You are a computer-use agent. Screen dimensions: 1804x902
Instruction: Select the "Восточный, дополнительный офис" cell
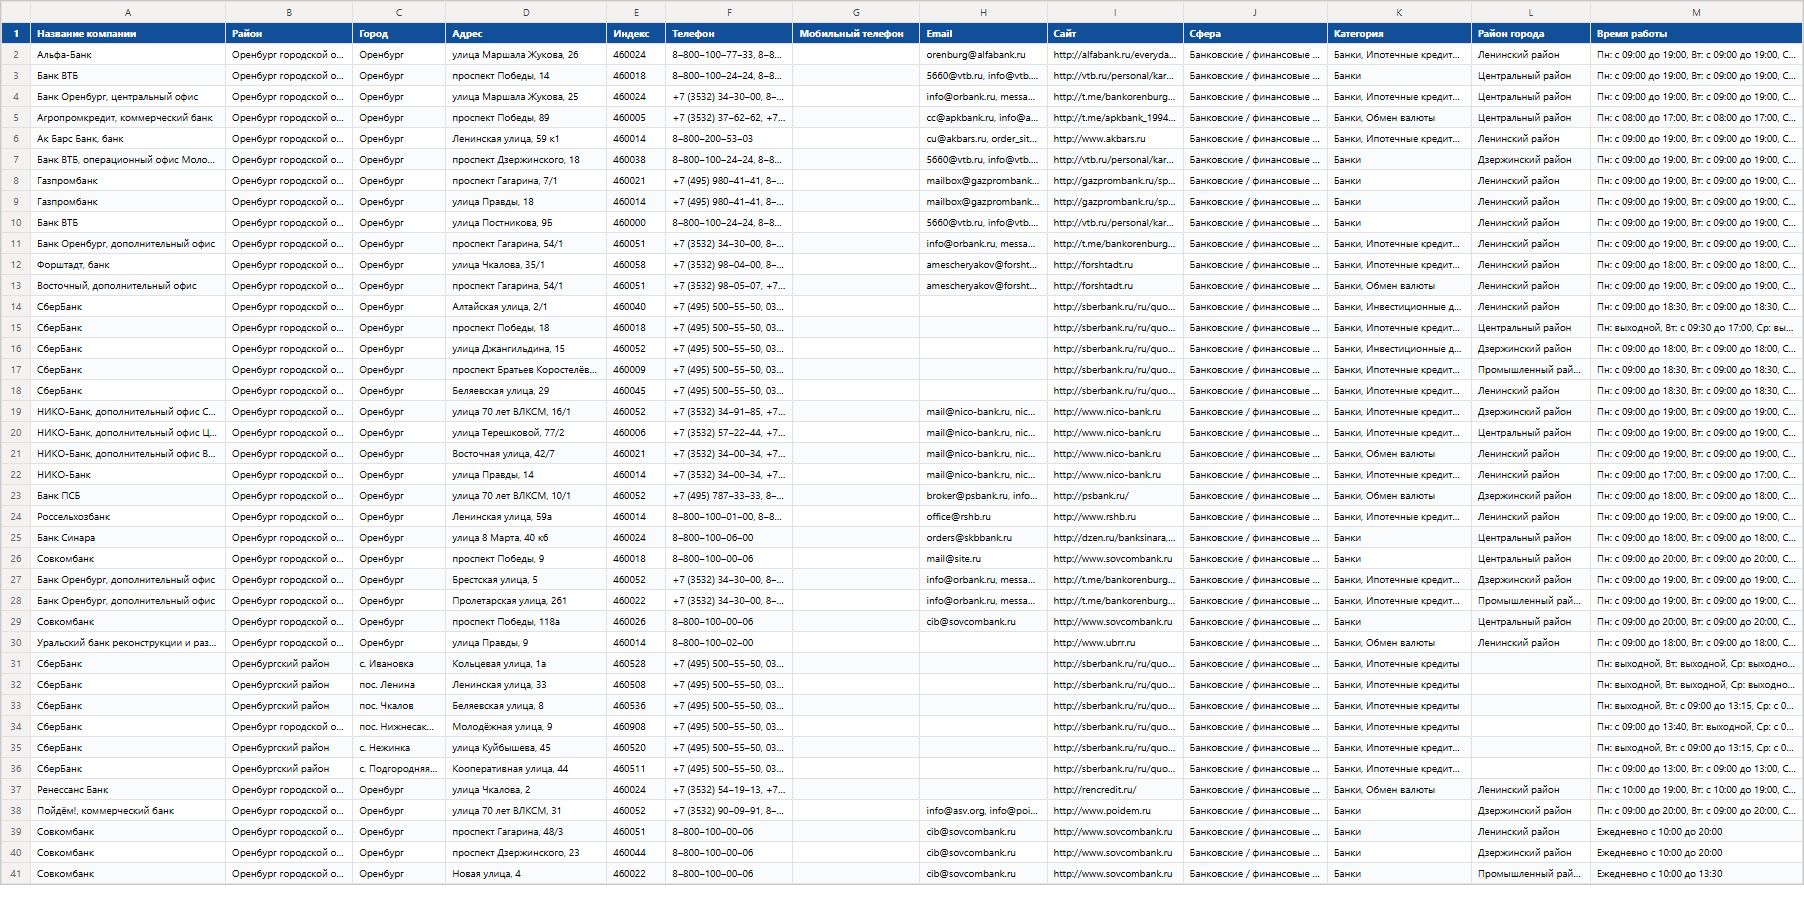pos(128,286)
